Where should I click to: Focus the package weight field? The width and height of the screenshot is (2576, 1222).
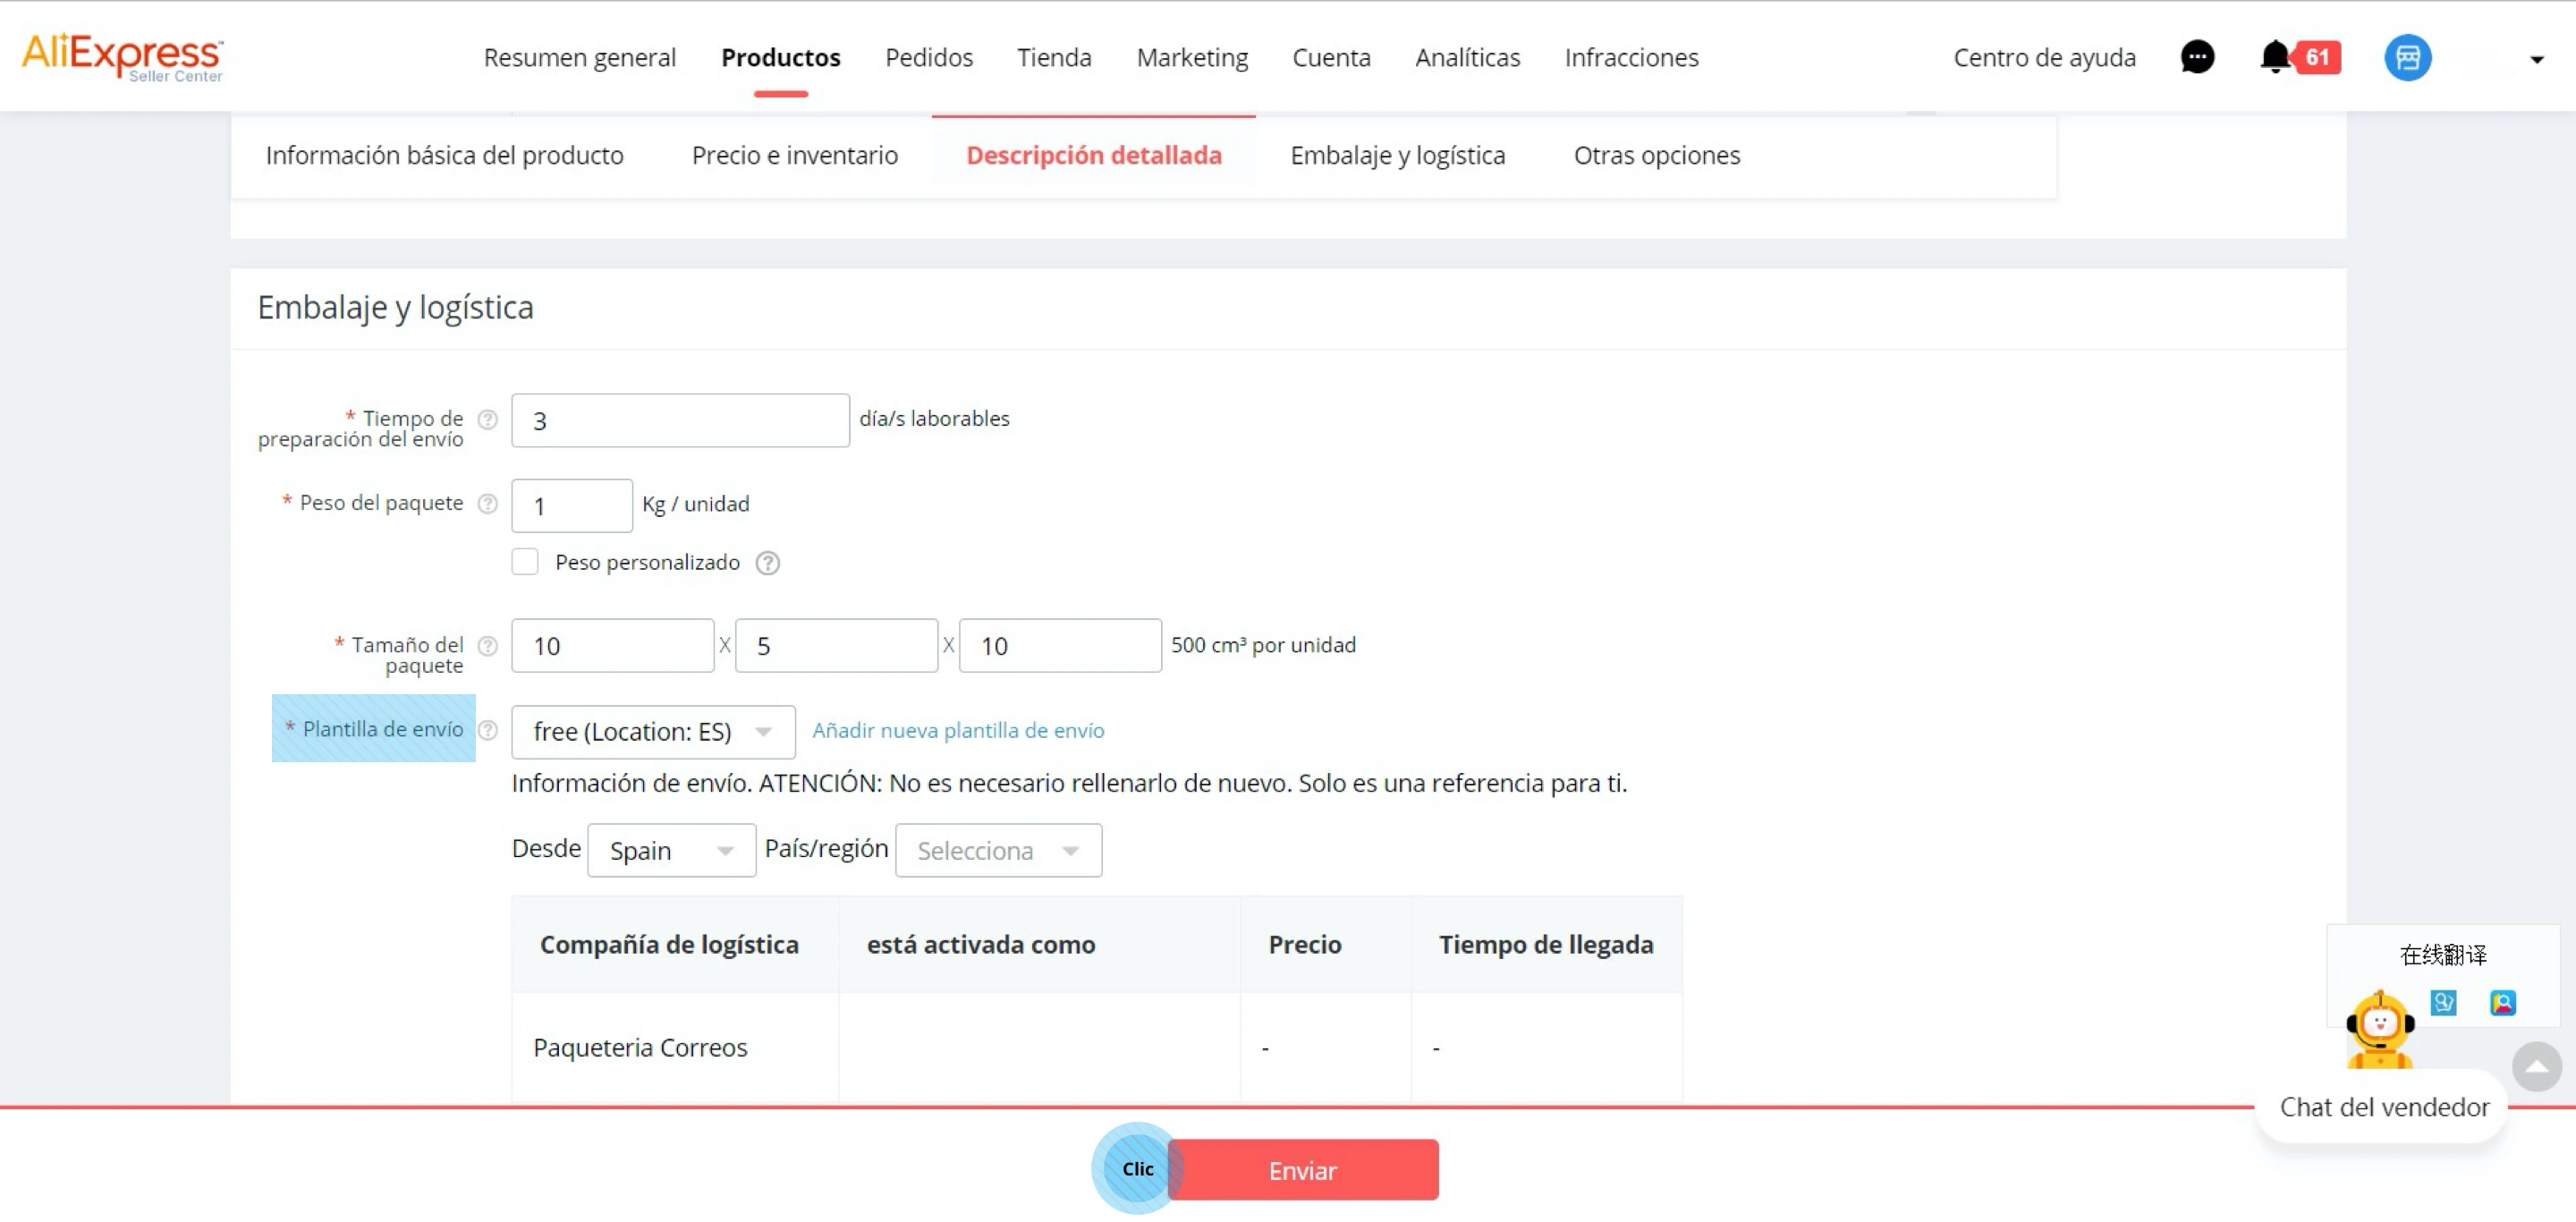pos(572,505)
